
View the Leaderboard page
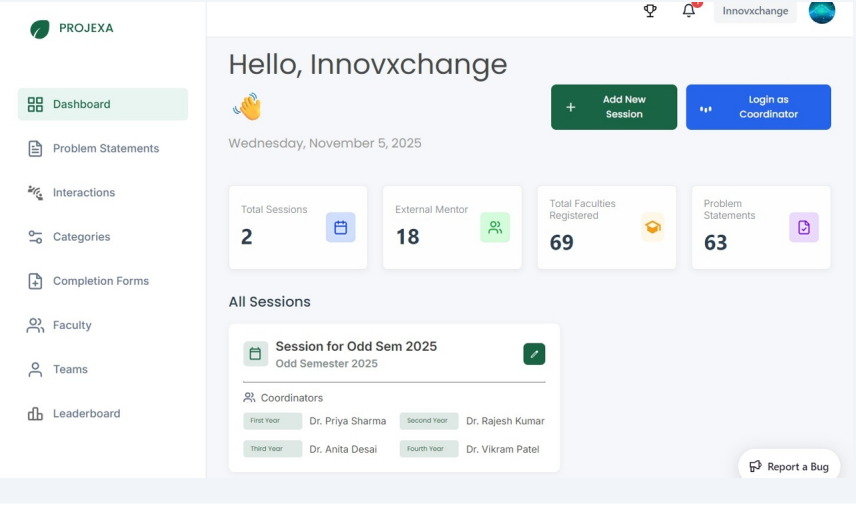point(86,413)
